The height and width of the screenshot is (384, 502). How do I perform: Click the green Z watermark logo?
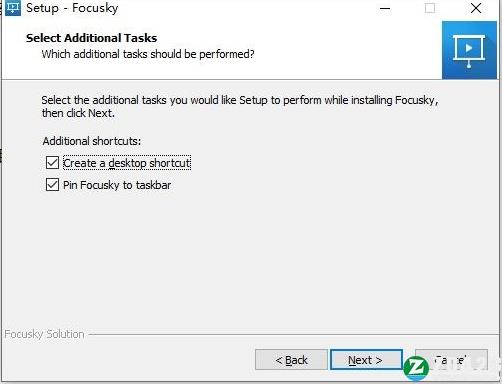pyautogui.click(x=416, y=368)
